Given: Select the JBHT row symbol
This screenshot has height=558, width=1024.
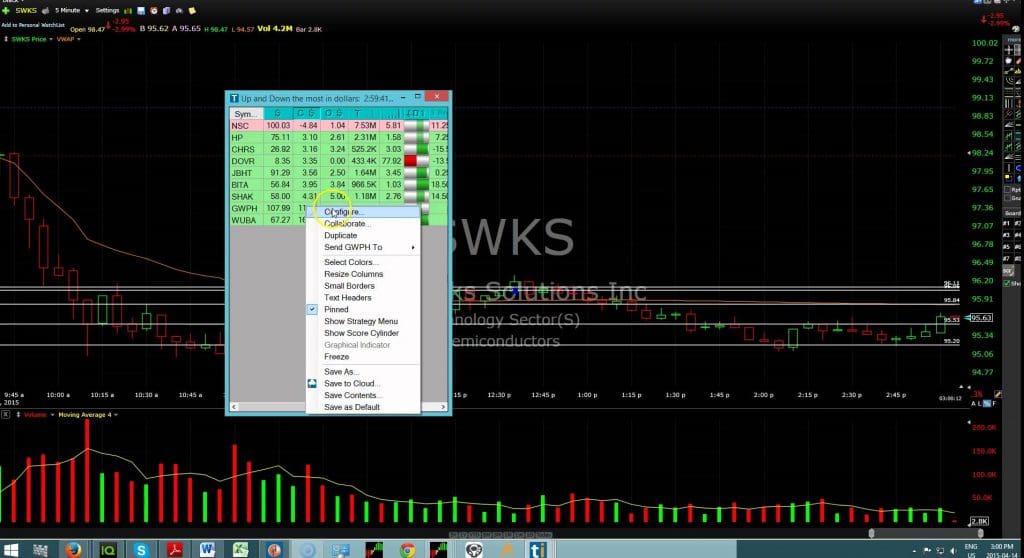Looking at the screenshot, I should click(242, 172).
